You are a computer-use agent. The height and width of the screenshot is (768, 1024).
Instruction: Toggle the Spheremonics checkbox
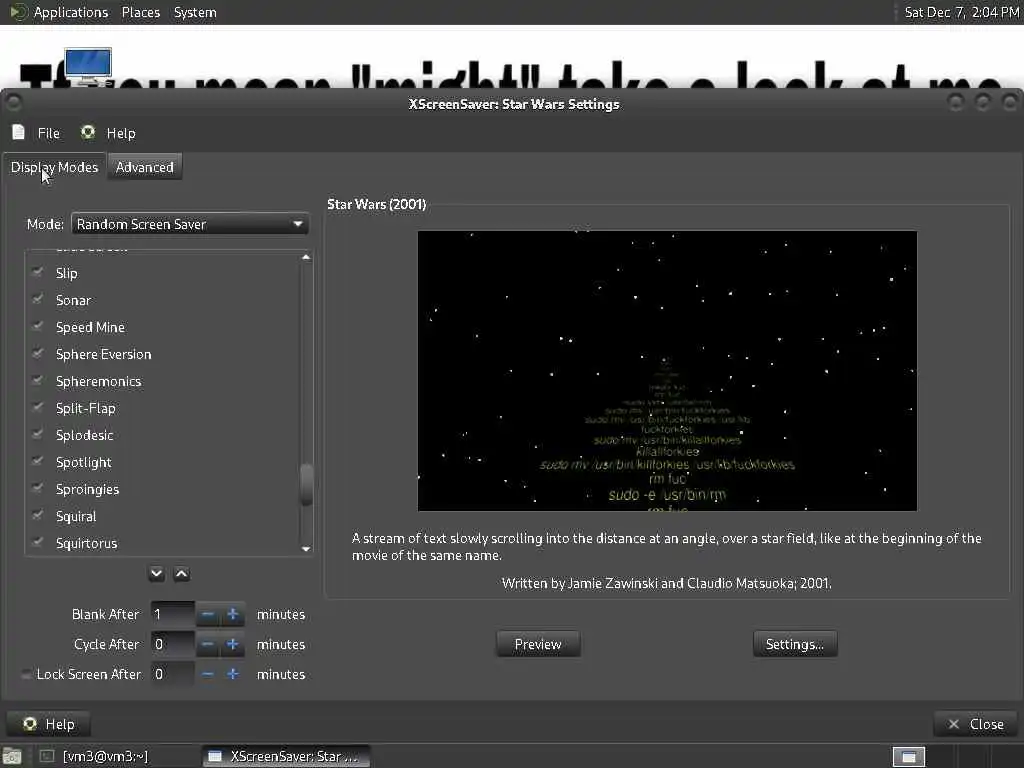(38, 381)
